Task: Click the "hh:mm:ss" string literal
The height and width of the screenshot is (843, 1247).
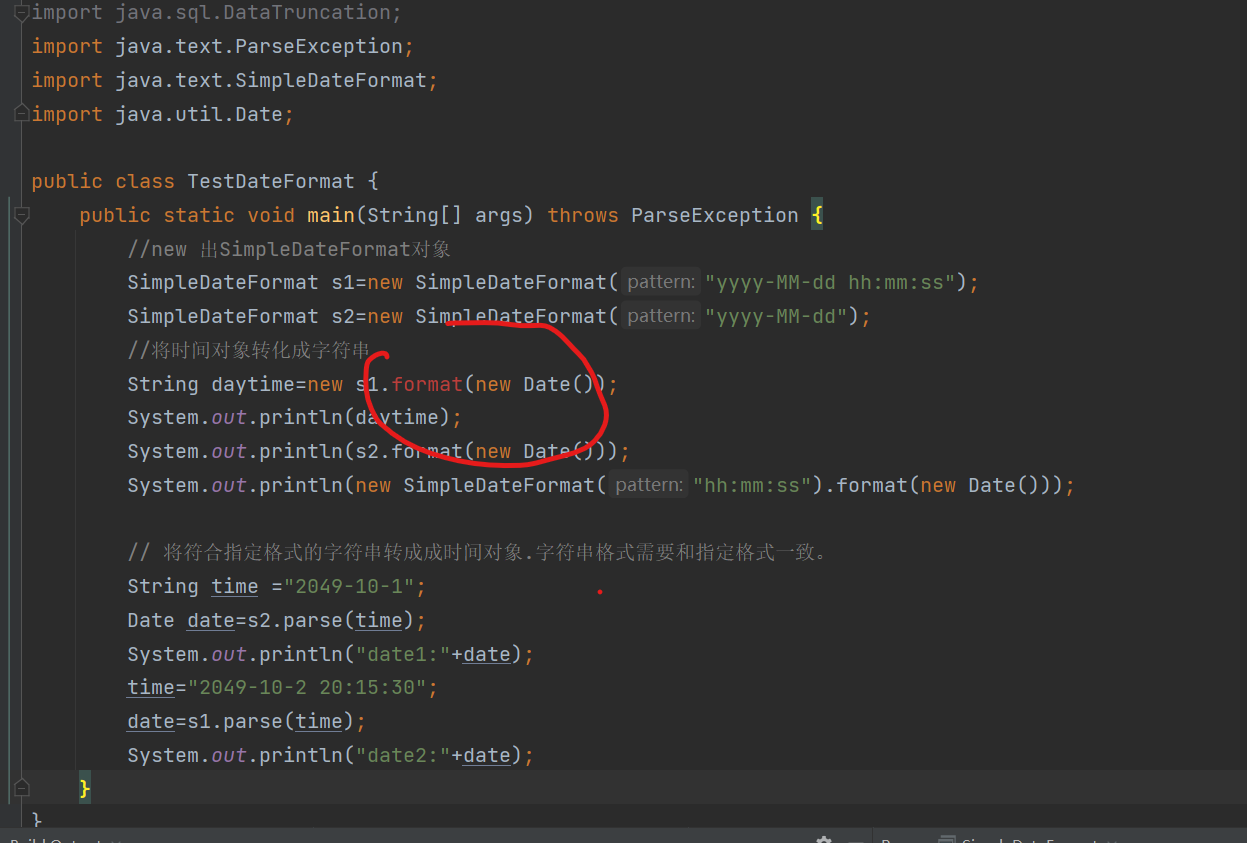Action: click(753, 485)
